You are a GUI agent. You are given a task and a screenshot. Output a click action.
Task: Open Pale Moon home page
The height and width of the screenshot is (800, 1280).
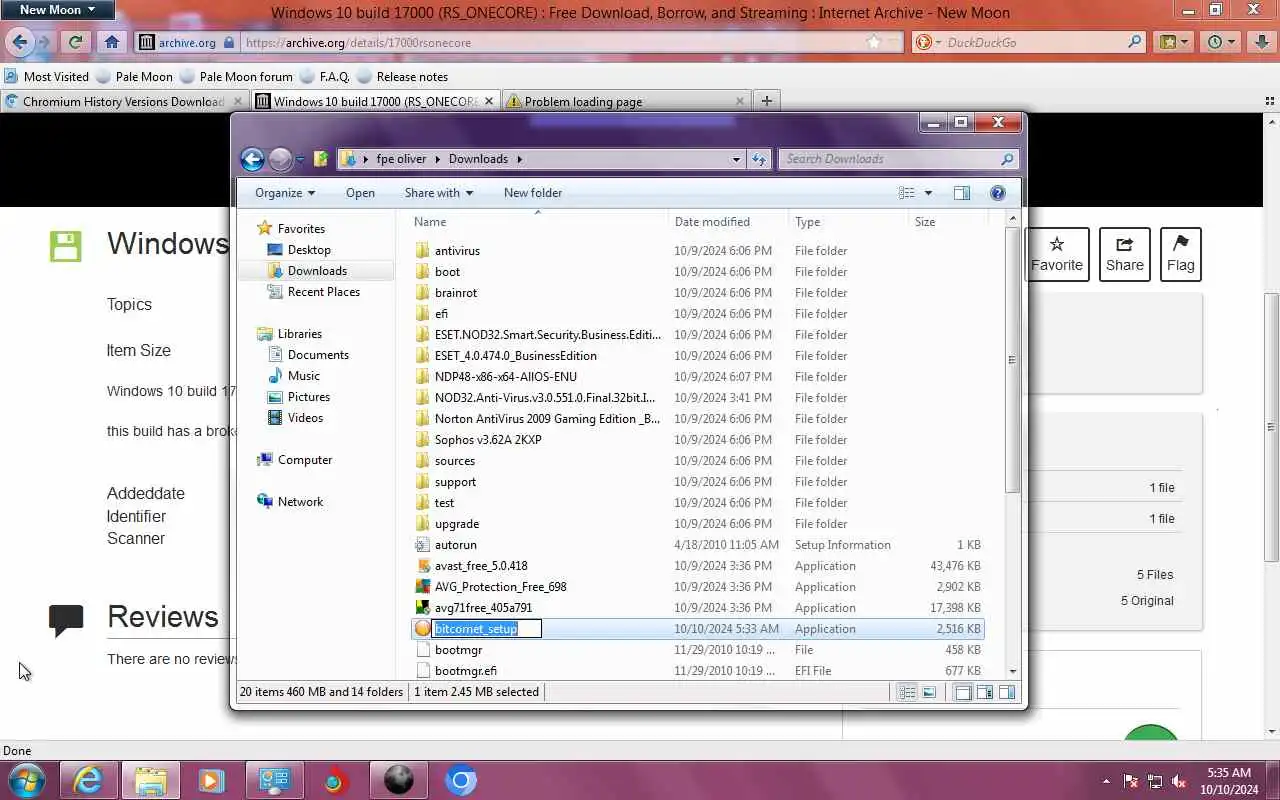[112, 42]
